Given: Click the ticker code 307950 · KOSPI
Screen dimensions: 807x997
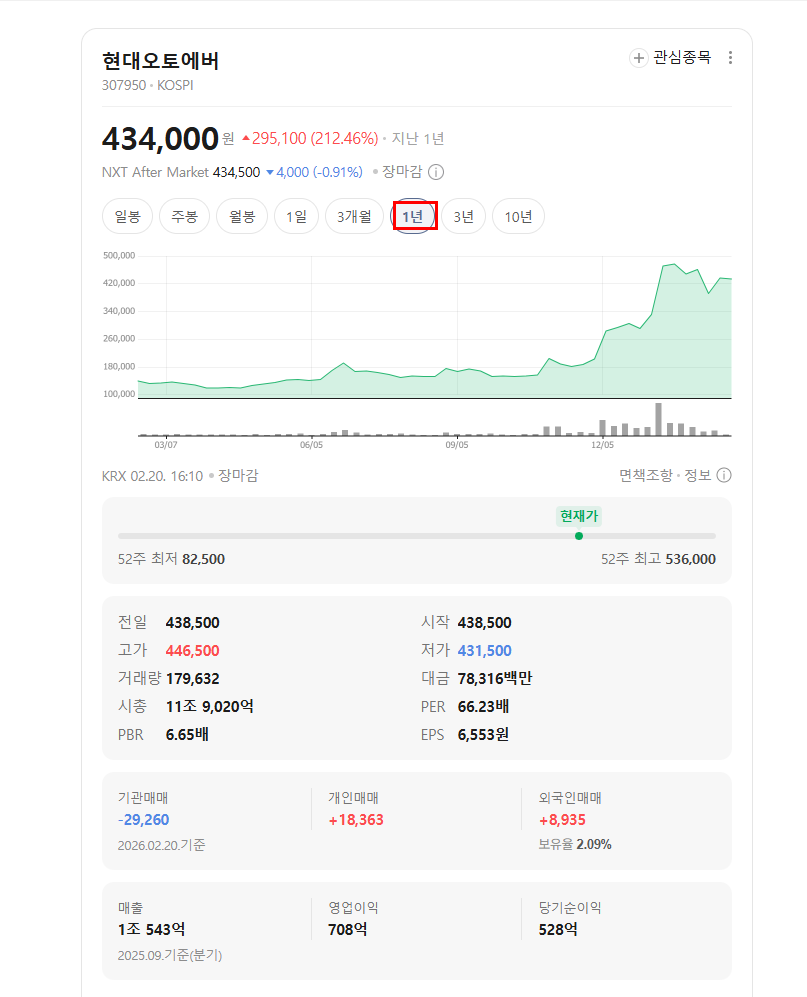Looking at the screenshot, I should click(x=148, y=85).
